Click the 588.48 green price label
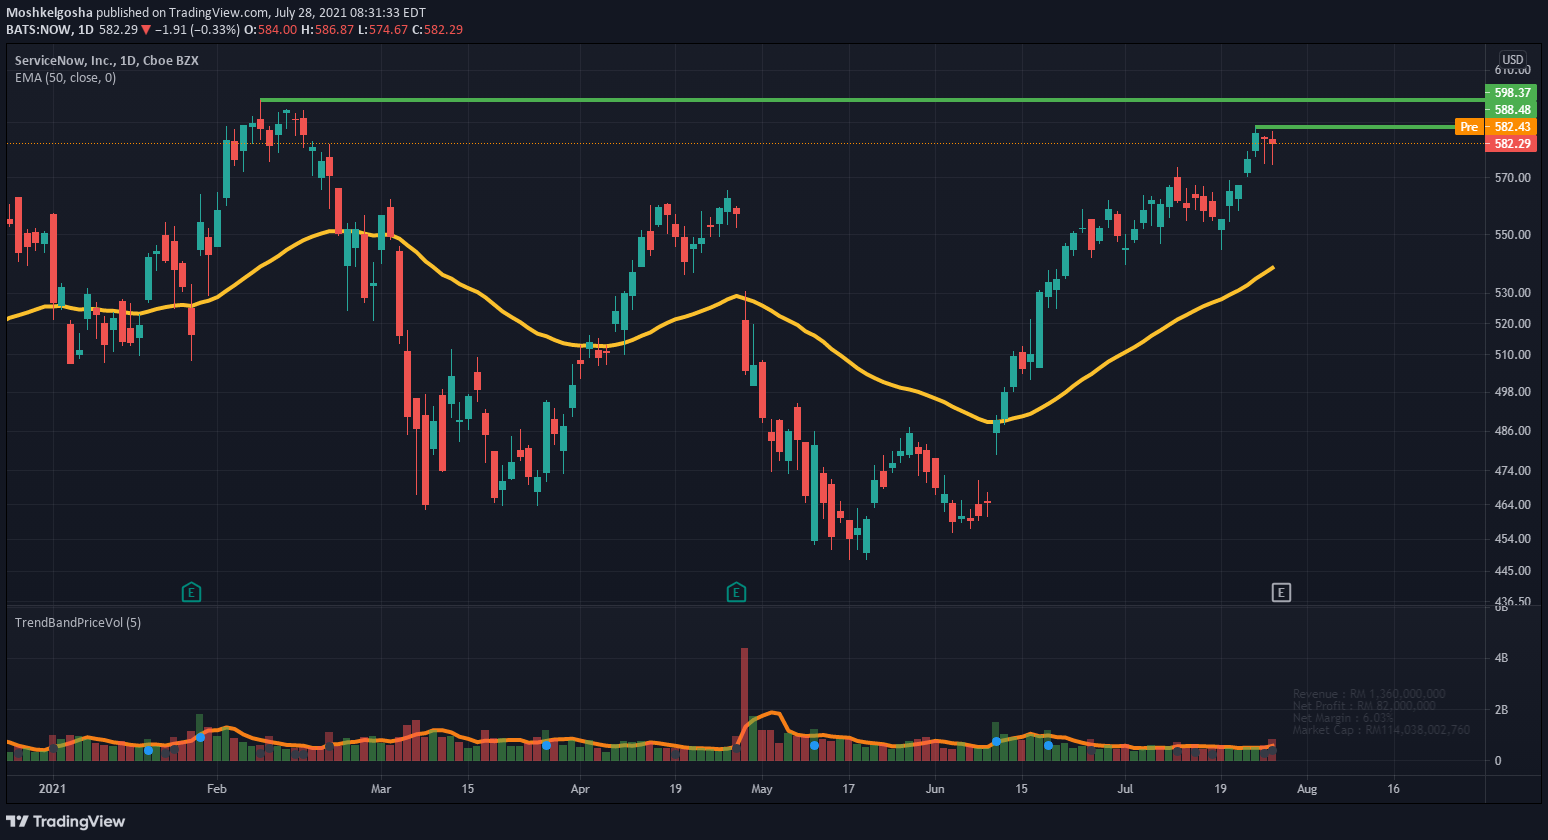This screenshot has width=1548, height=840. pyautogui.click(x=1511, y=110)
